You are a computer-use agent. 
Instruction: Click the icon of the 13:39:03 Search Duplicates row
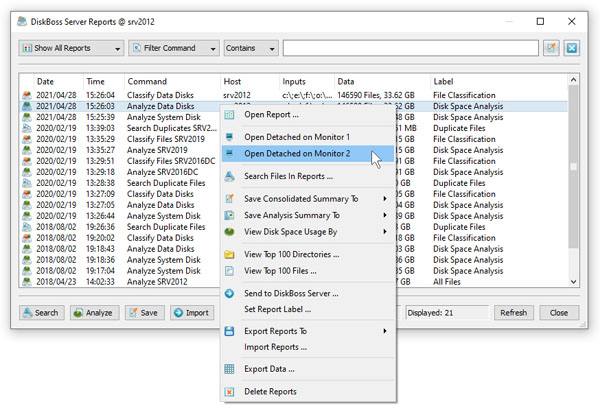point(27,128)
